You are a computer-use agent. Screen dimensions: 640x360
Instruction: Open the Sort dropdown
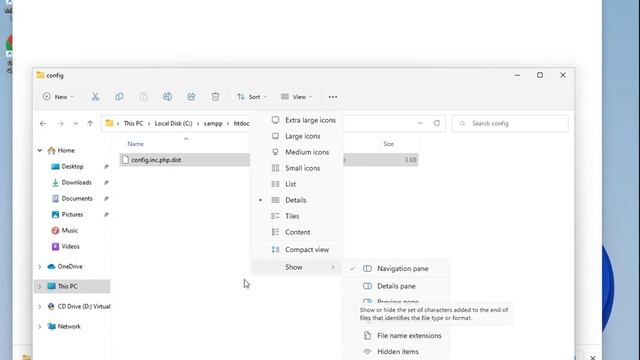pos(251,97)
